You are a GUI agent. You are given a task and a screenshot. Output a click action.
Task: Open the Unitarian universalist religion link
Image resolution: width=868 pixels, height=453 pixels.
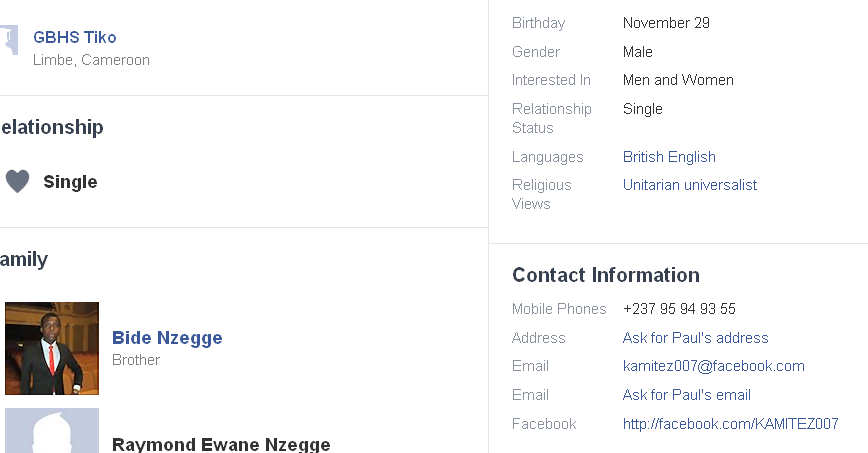[690, 185]
